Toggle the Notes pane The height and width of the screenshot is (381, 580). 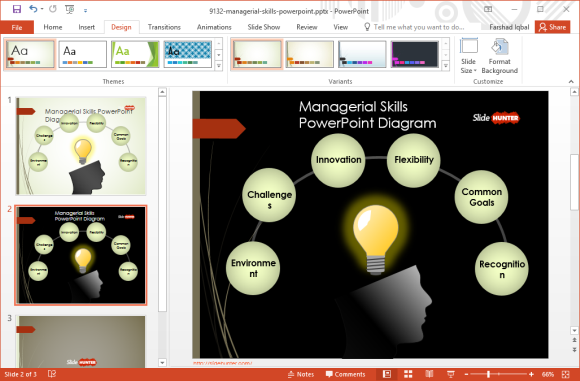pos(301,374)
